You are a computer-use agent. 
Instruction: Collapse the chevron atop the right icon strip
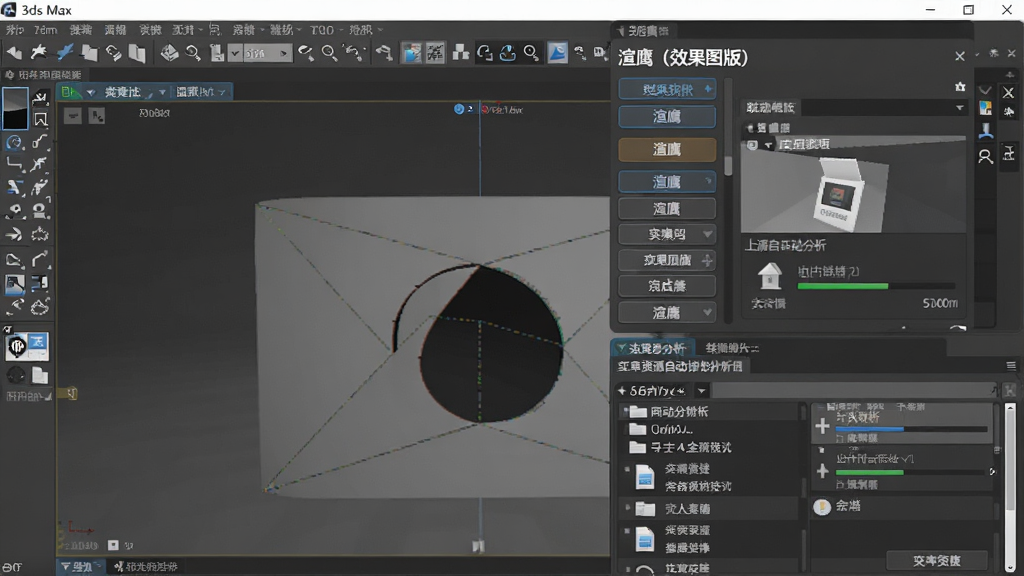click(985, 89)
